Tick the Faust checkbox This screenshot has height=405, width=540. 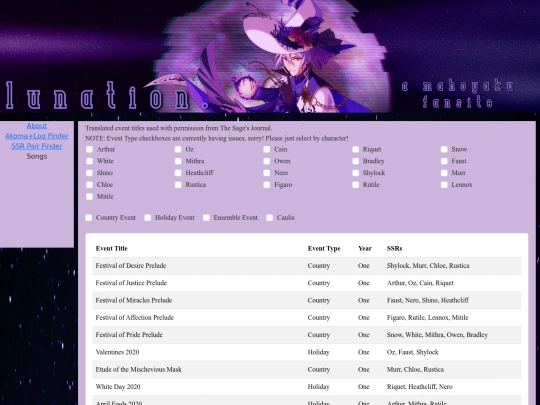[444, 161]
